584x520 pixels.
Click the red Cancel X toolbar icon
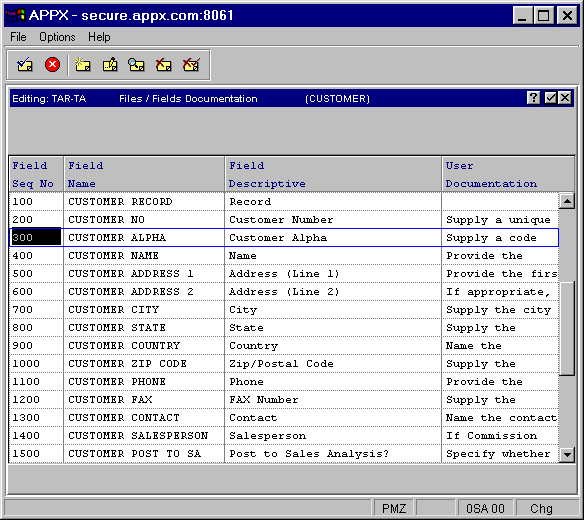pos(53,64)
